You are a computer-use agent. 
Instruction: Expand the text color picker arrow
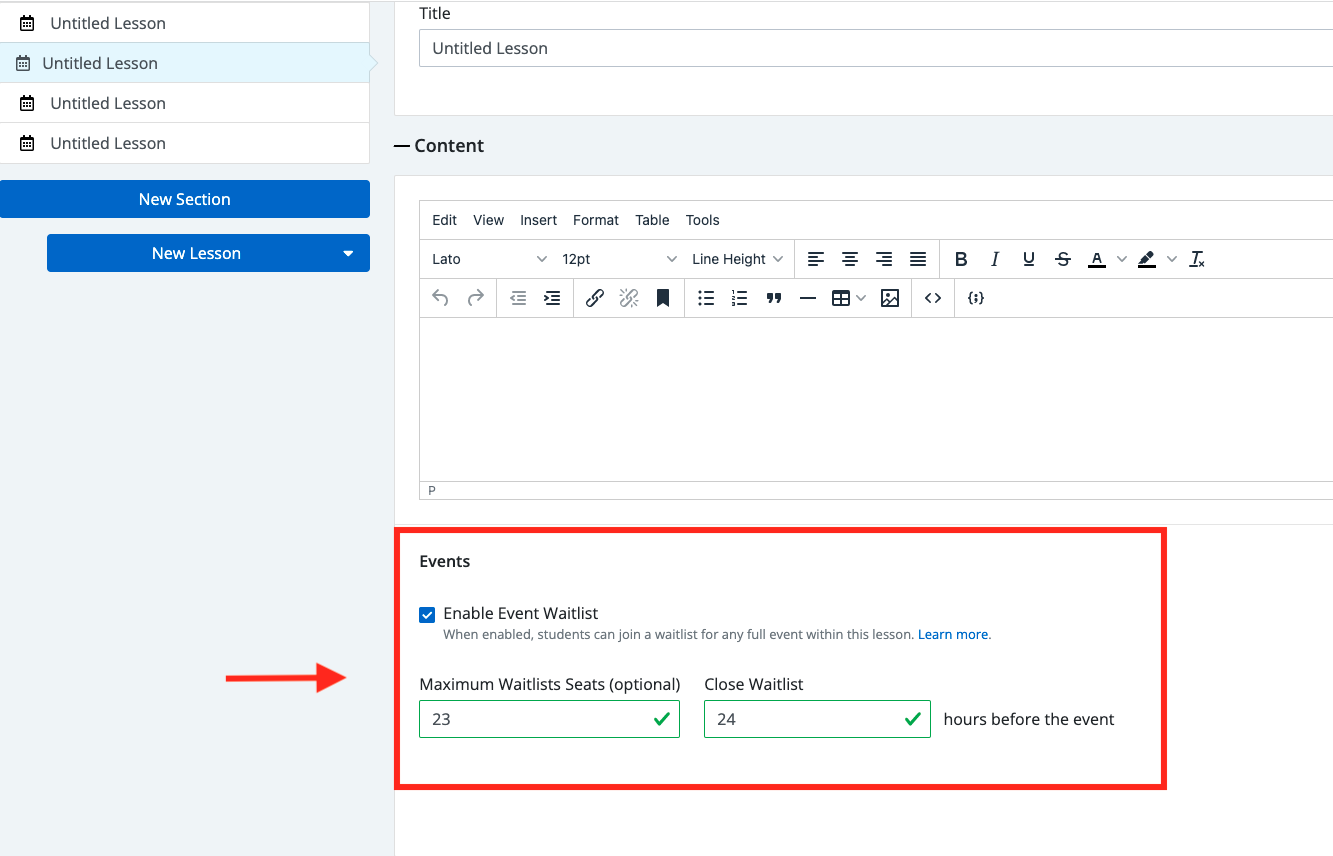pos(1121,259)
